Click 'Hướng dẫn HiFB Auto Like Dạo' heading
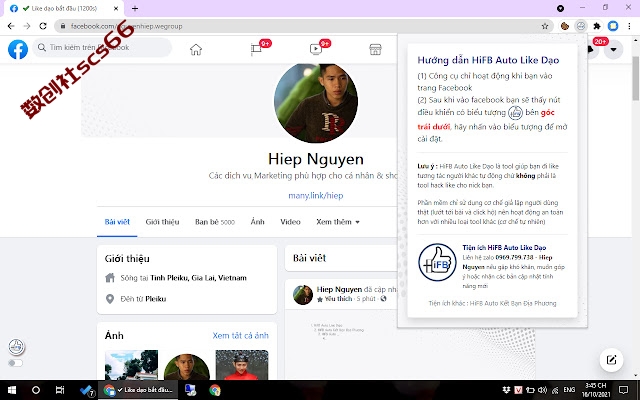640x400 pixels. 488,60
